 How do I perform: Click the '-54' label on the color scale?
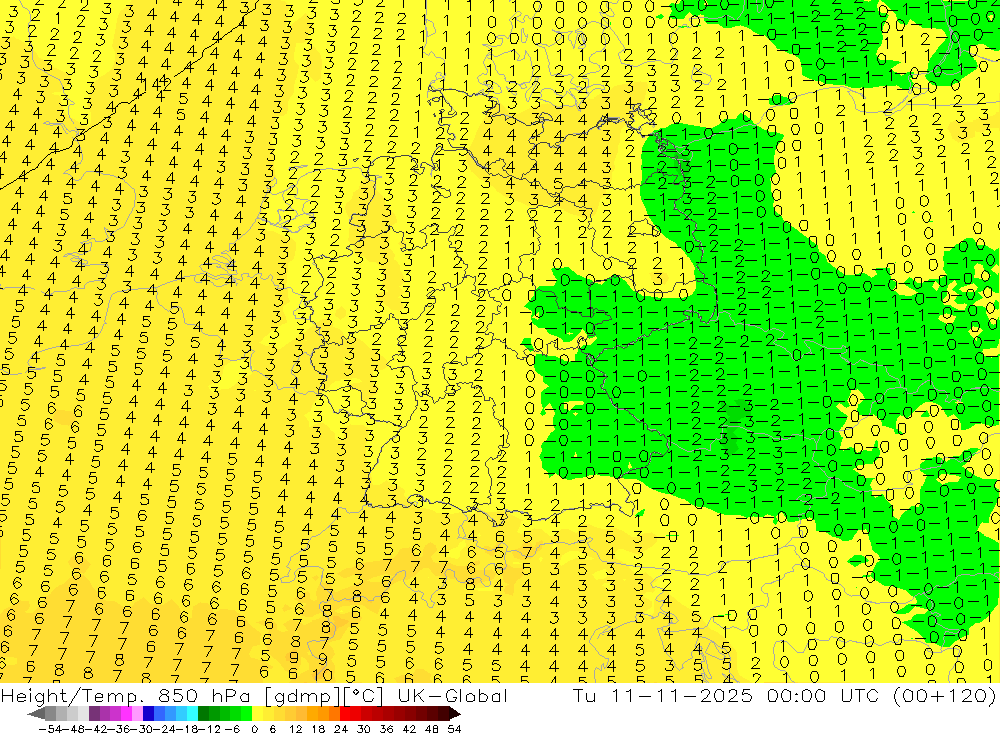coord(50,729)
